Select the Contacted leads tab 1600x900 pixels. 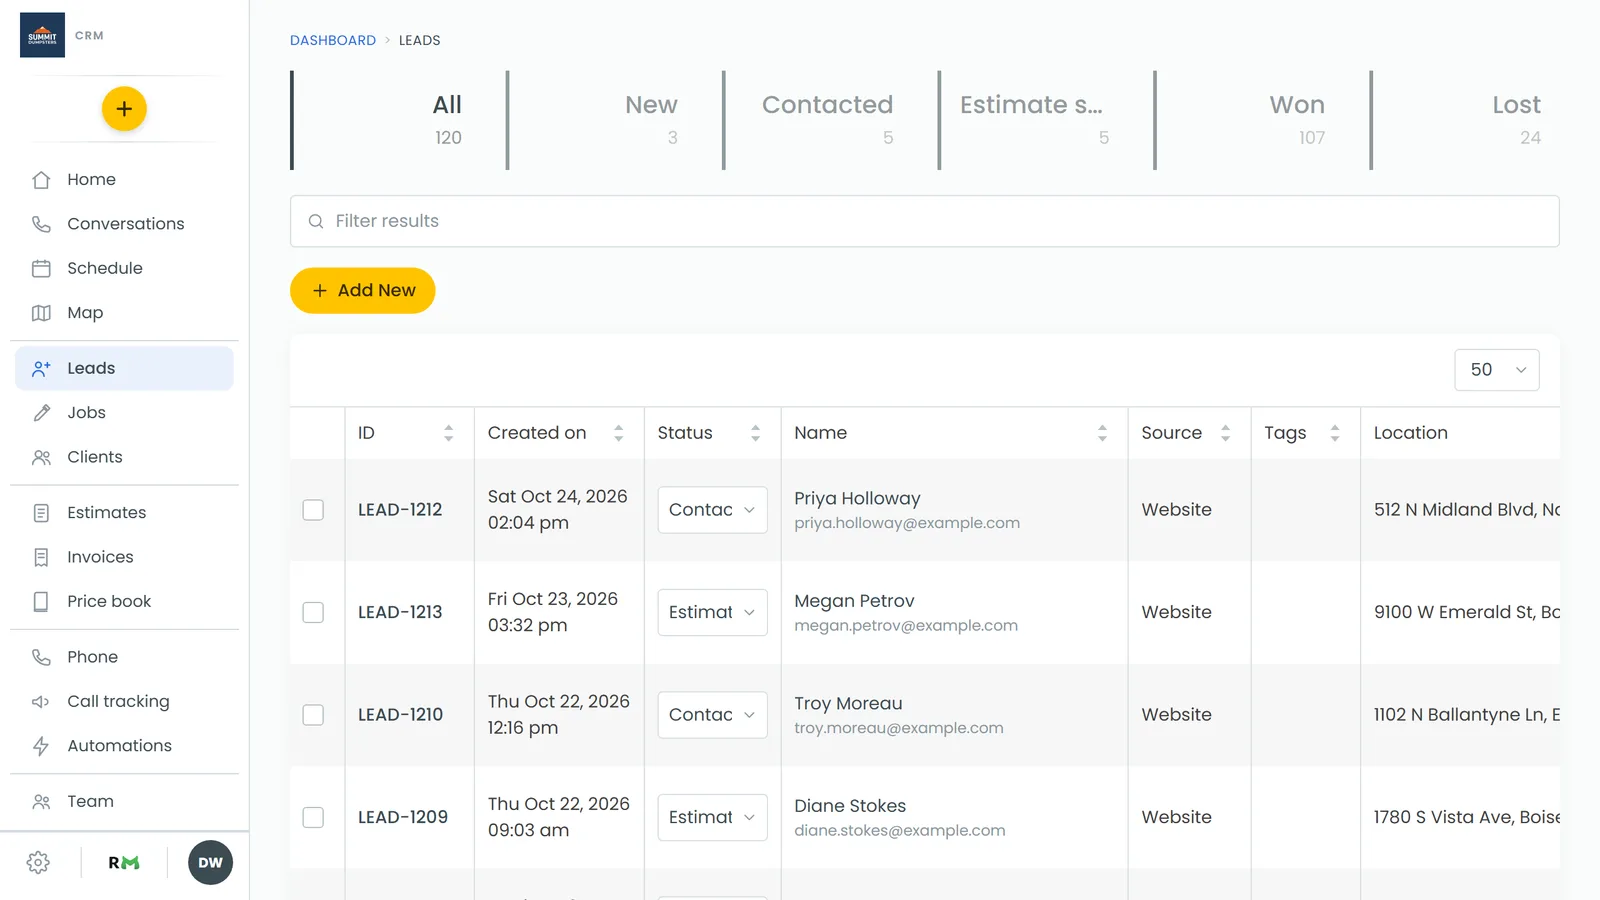(x=830, y=120)
